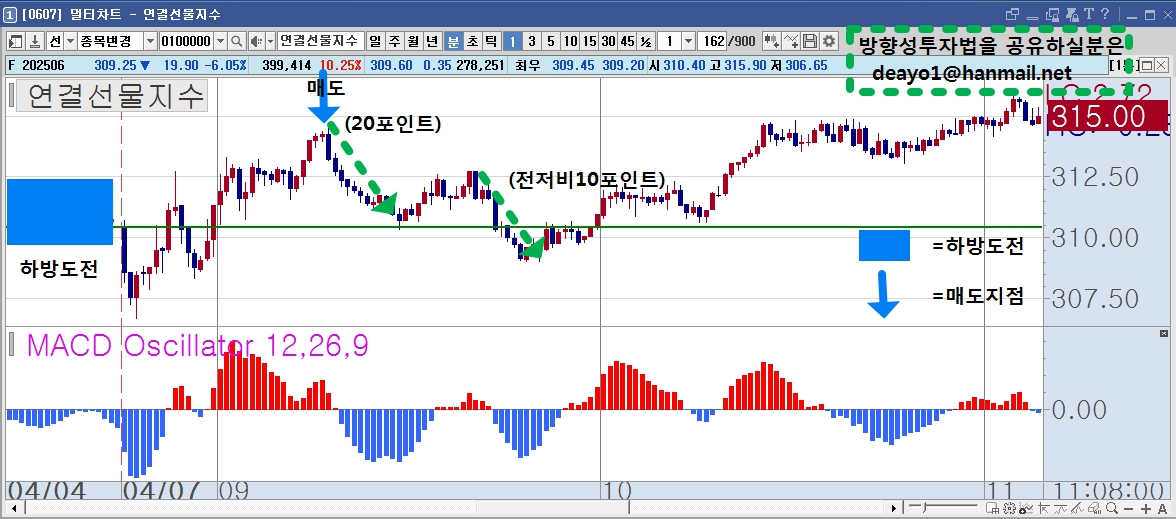1176x519 pixels.
Task: Click the 30-minute interval button
Action: pyautogui.click(x=608, y=40)
